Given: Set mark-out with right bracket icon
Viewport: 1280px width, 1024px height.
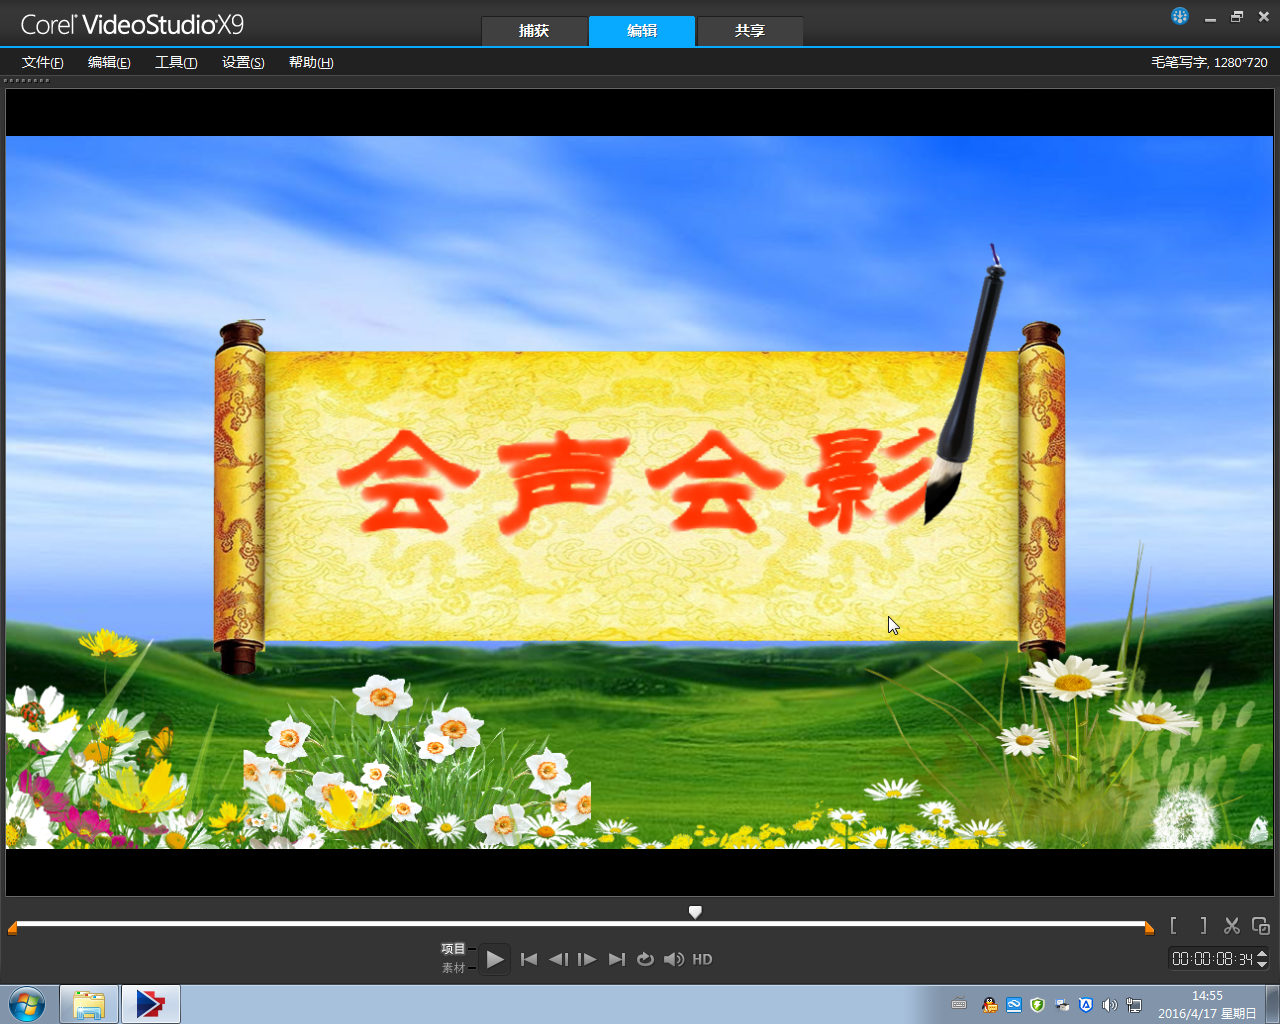Looking at the screenshot, I should [x=1203, y=926].
